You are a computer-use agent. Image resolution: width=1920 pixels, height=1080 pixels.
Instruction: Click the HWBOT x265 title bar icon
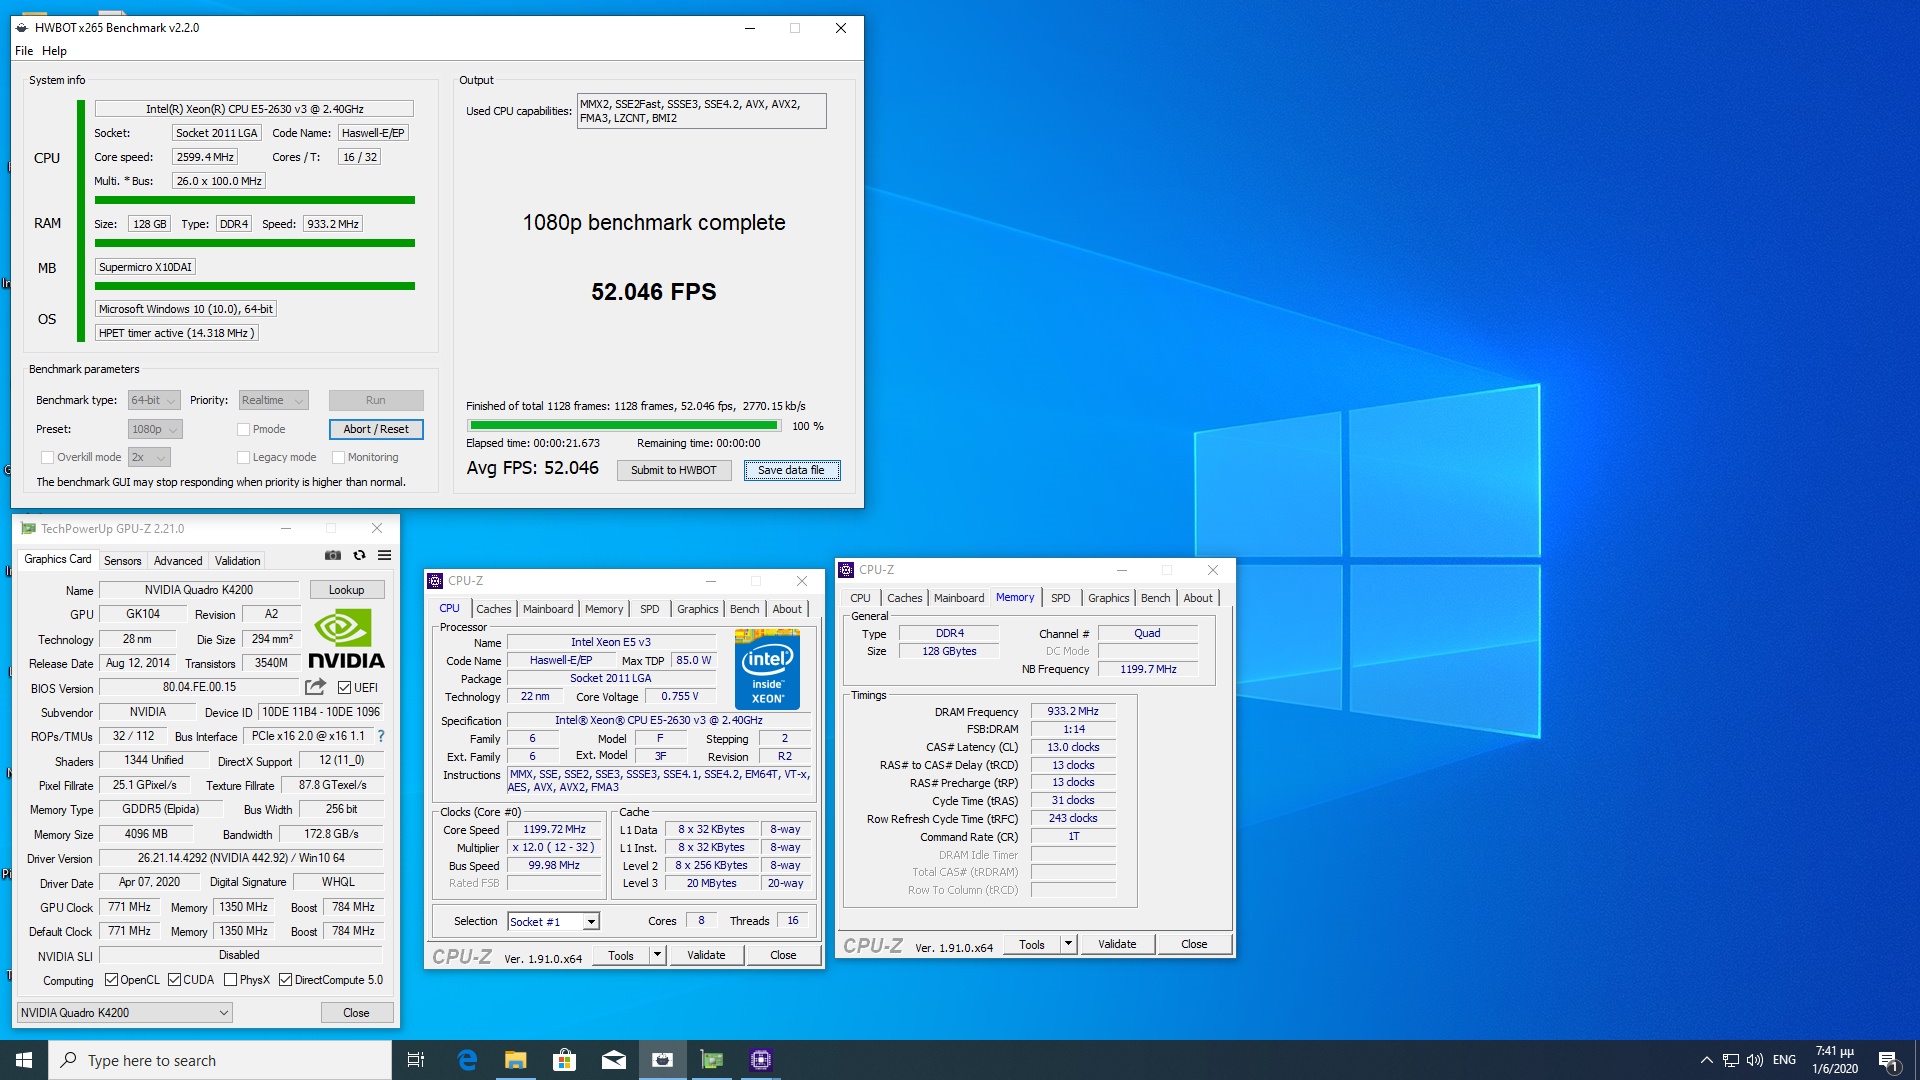click(21, 28)
